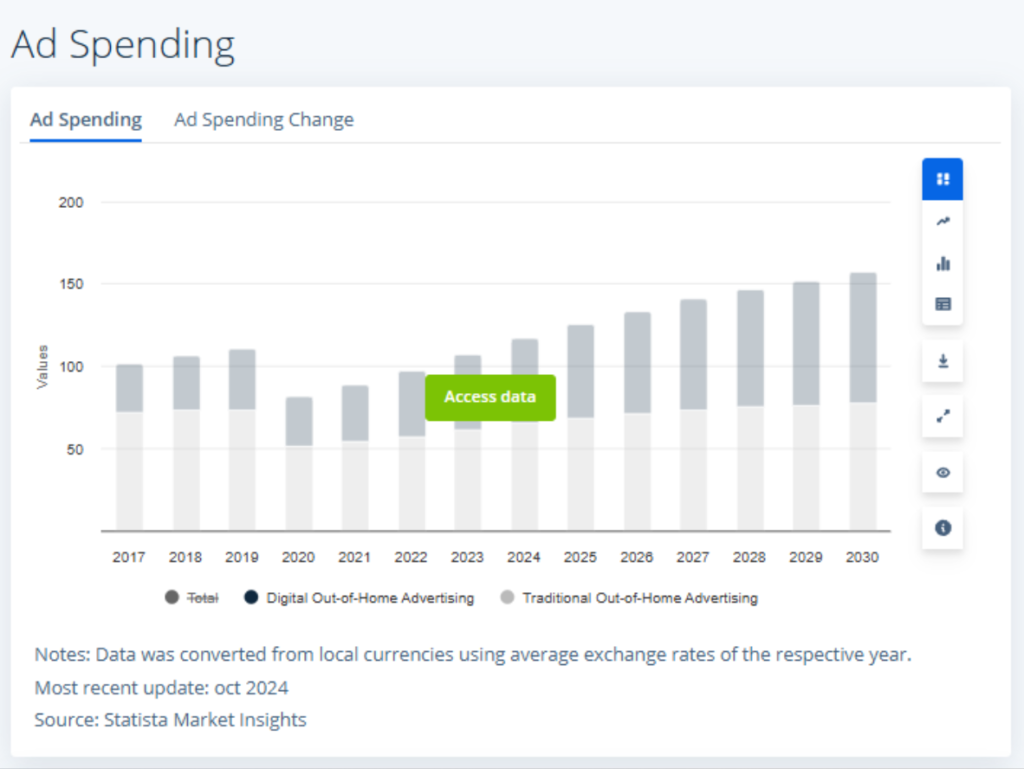Toggle the eye visibility icon

tap(942, 472)
